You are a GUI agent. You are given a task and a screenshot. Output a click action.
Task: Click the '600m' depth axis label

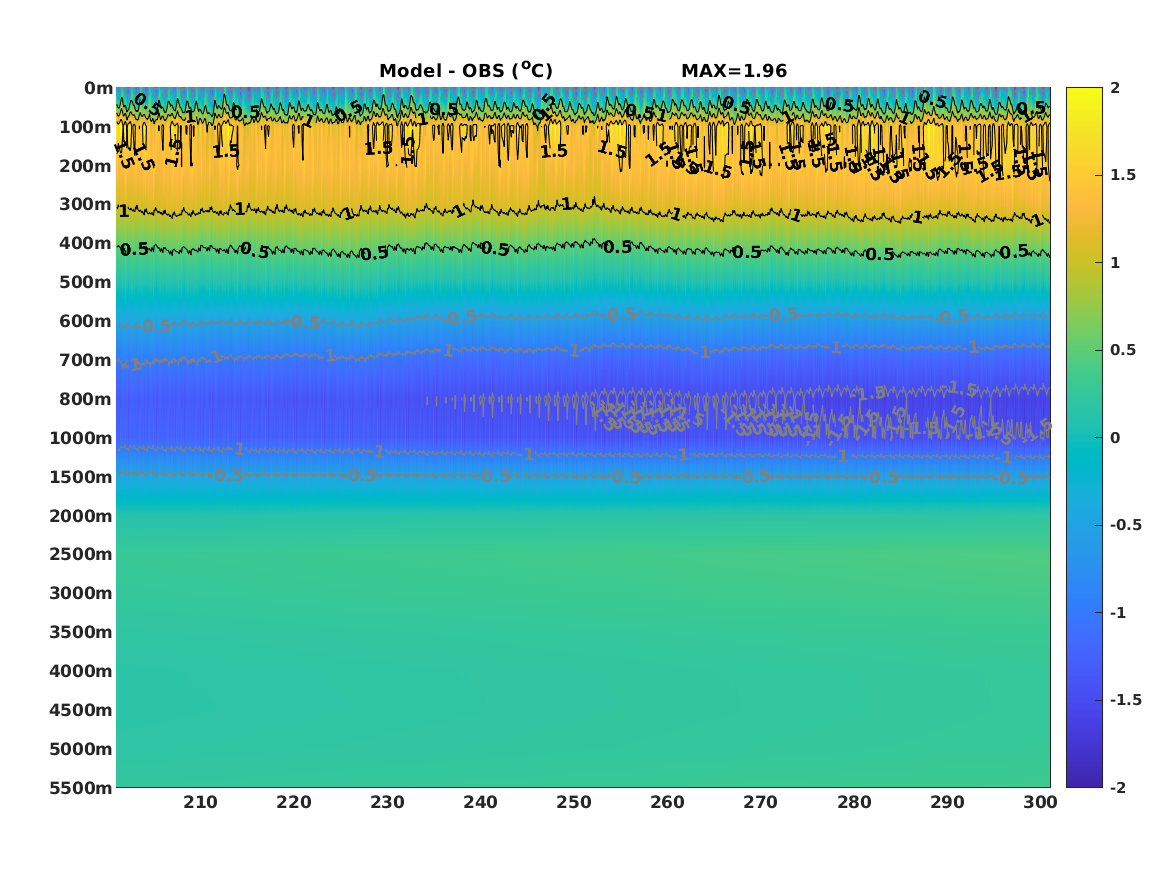86,321
